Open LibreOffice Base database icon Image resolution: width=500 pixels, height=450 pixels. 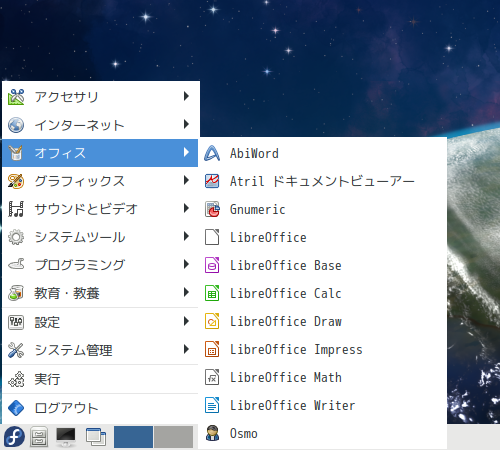(212, 265)
